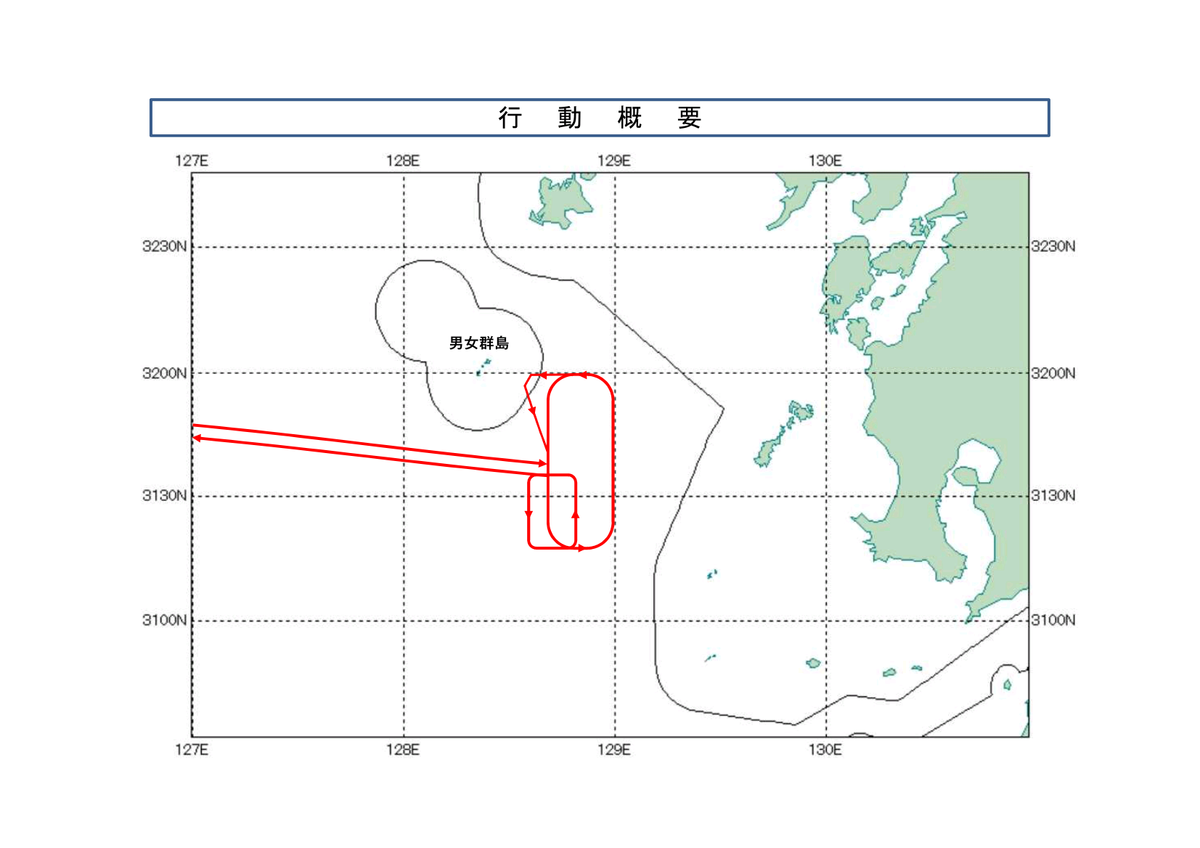1200x848 pixels.
Task: Select the 3200N label on the right axis
Action: 1053,373
